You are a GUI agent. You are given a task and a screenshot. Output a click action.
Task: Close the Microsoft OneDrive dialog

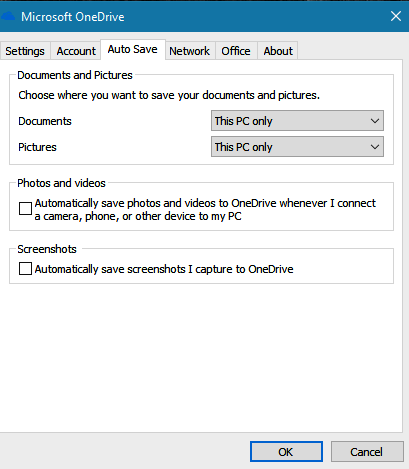[396, 16]
